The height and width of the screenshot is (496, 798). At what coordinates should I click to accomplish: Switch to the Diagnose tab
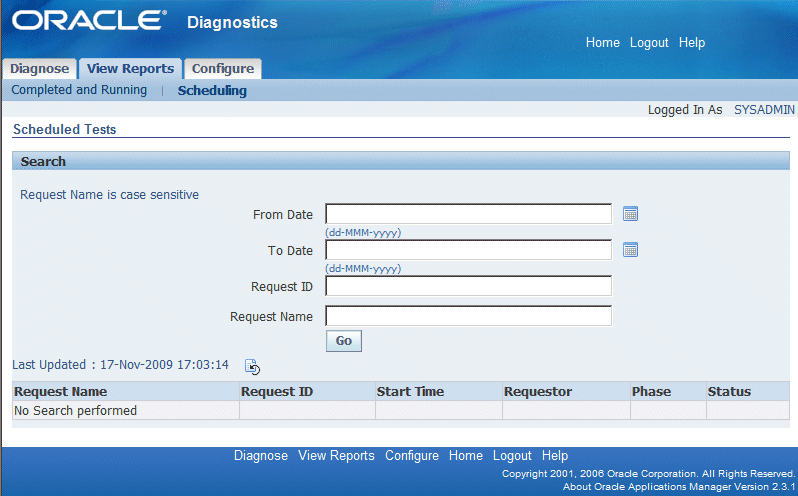pyautogui.click(x=40, y=69)
